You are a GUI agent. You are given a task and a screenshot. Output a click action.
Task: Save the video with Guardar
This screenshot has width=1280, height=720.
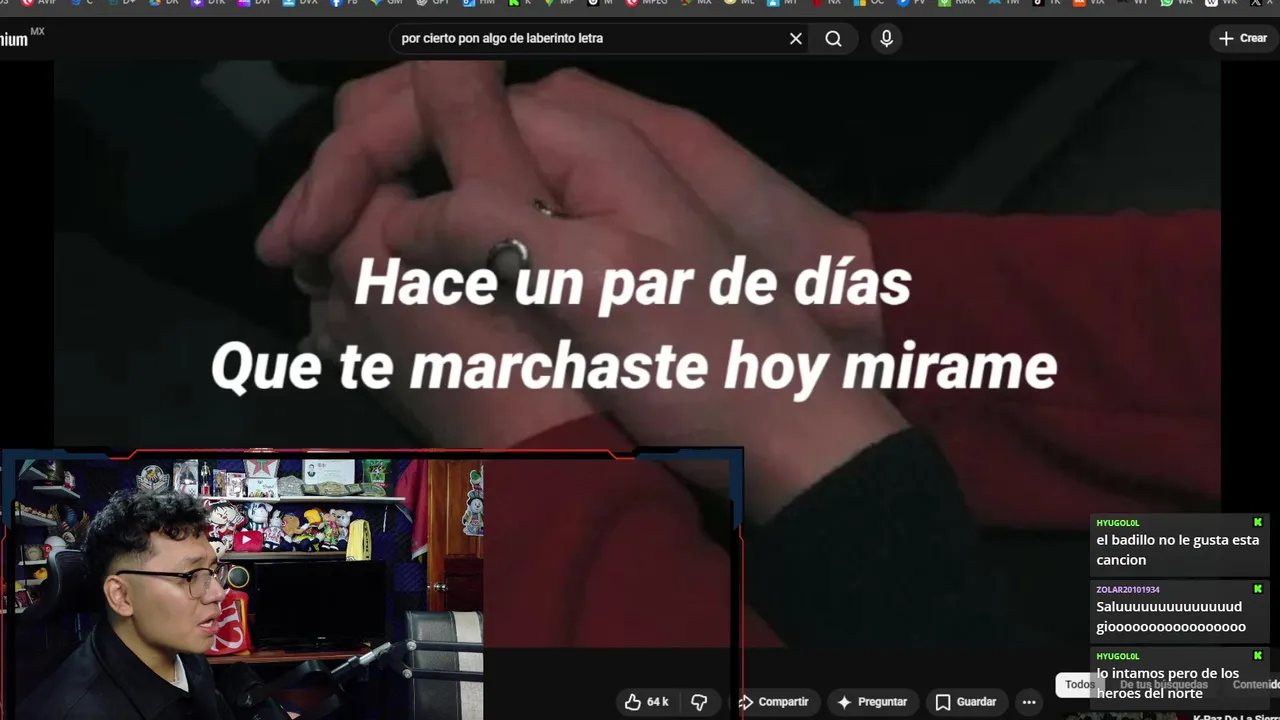pos(966,702)
